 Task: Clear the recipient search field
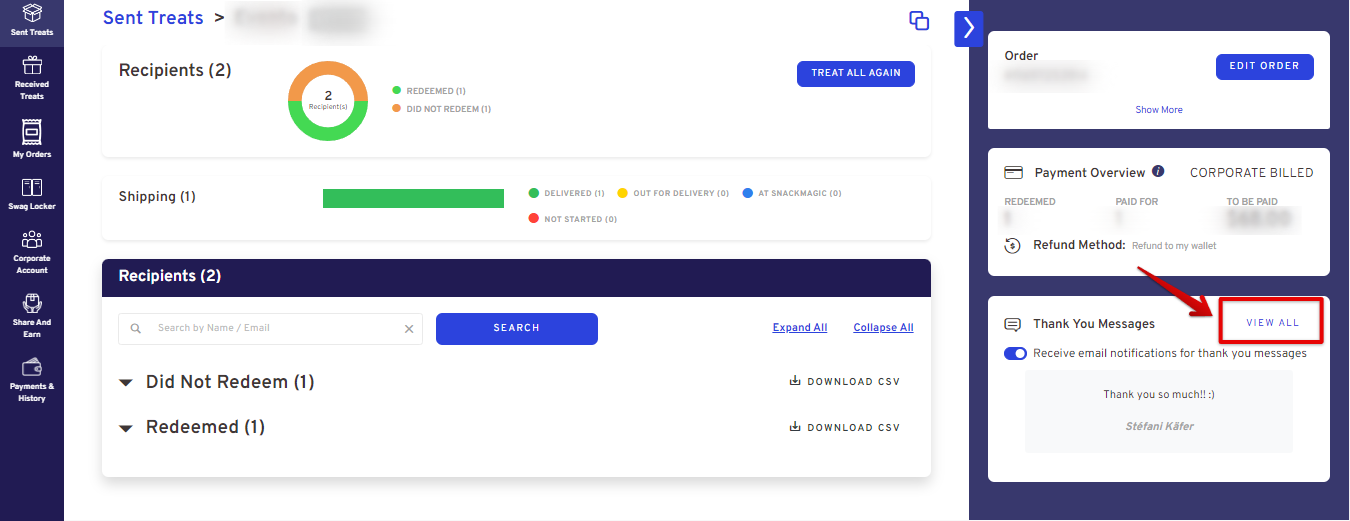click(408, 329)
